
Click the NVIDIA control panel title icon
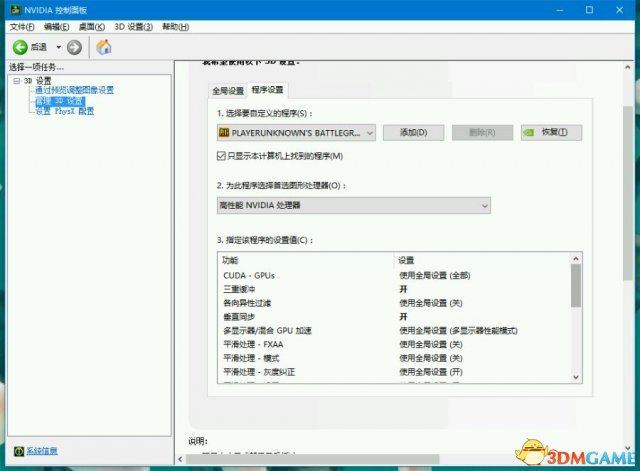pos(16,10)
